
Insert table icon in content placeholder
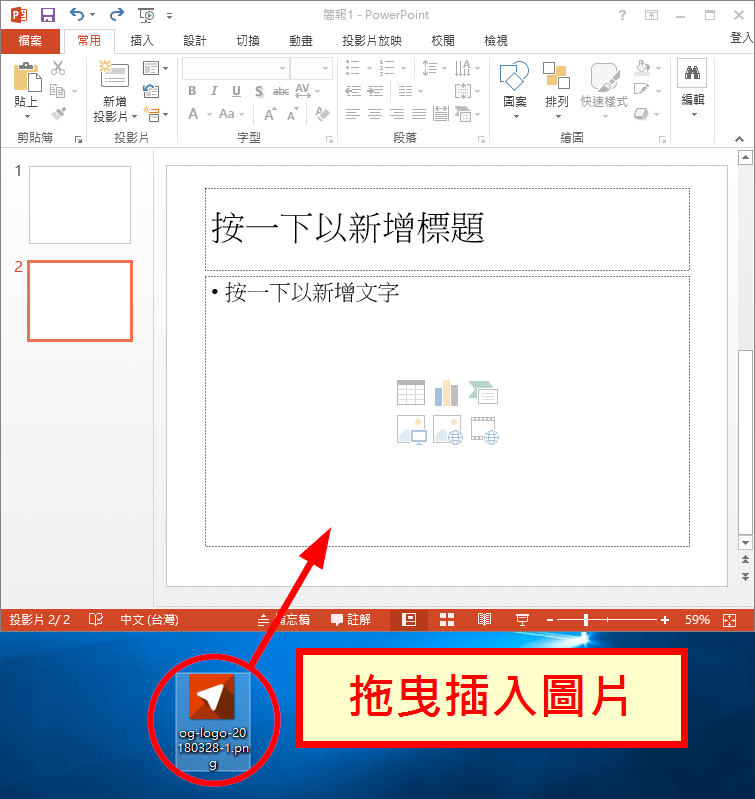tap(411, 393)
